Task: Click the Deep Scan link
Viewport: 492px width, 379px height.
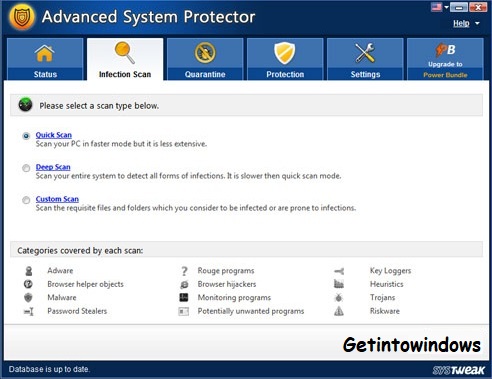Action: coord(53,167)
